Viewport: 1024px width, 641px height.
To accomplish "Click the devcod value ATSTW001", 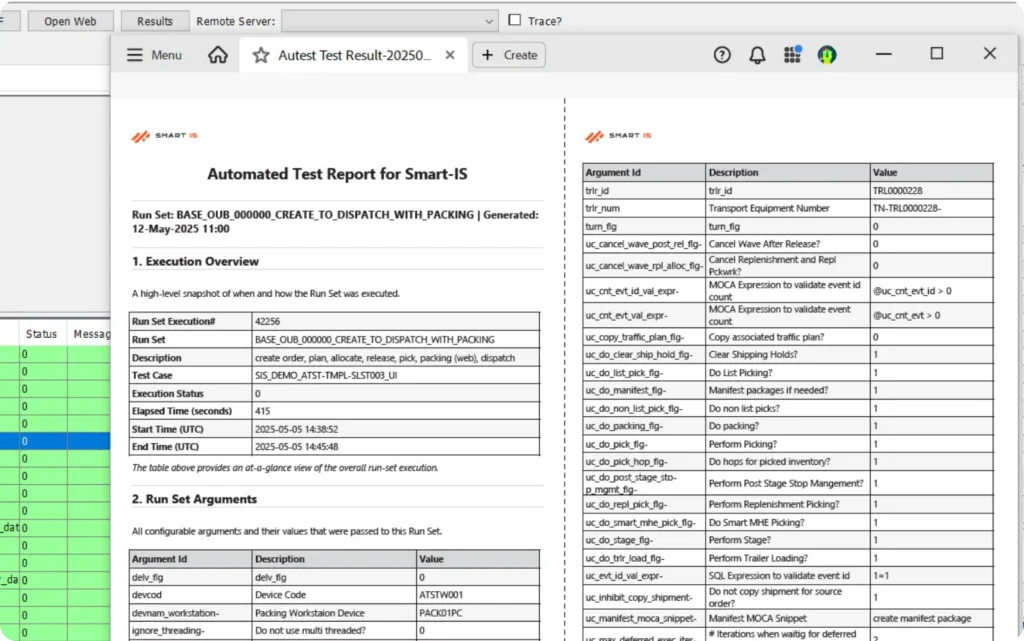I will tap(441, 595).
